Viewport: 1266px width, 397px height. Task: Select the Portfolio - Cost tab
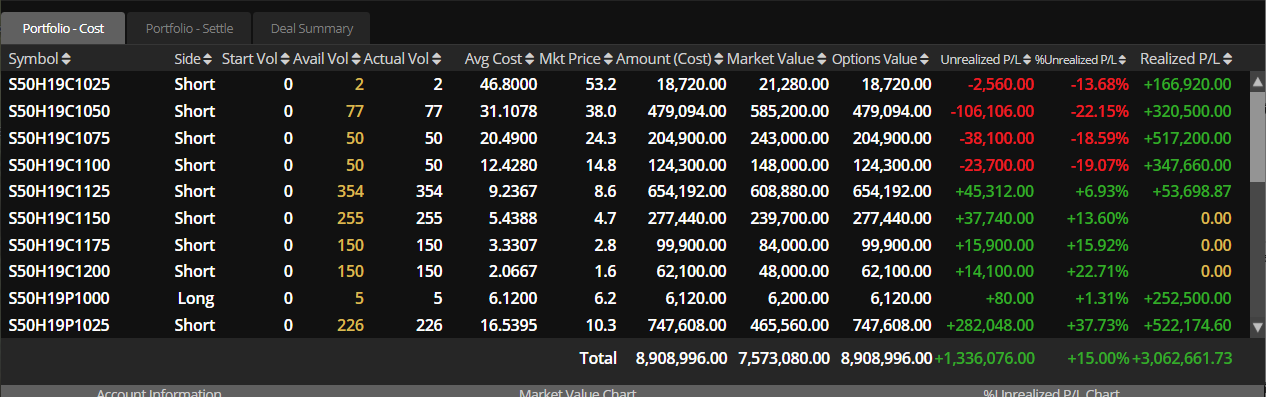coord(63,28)
